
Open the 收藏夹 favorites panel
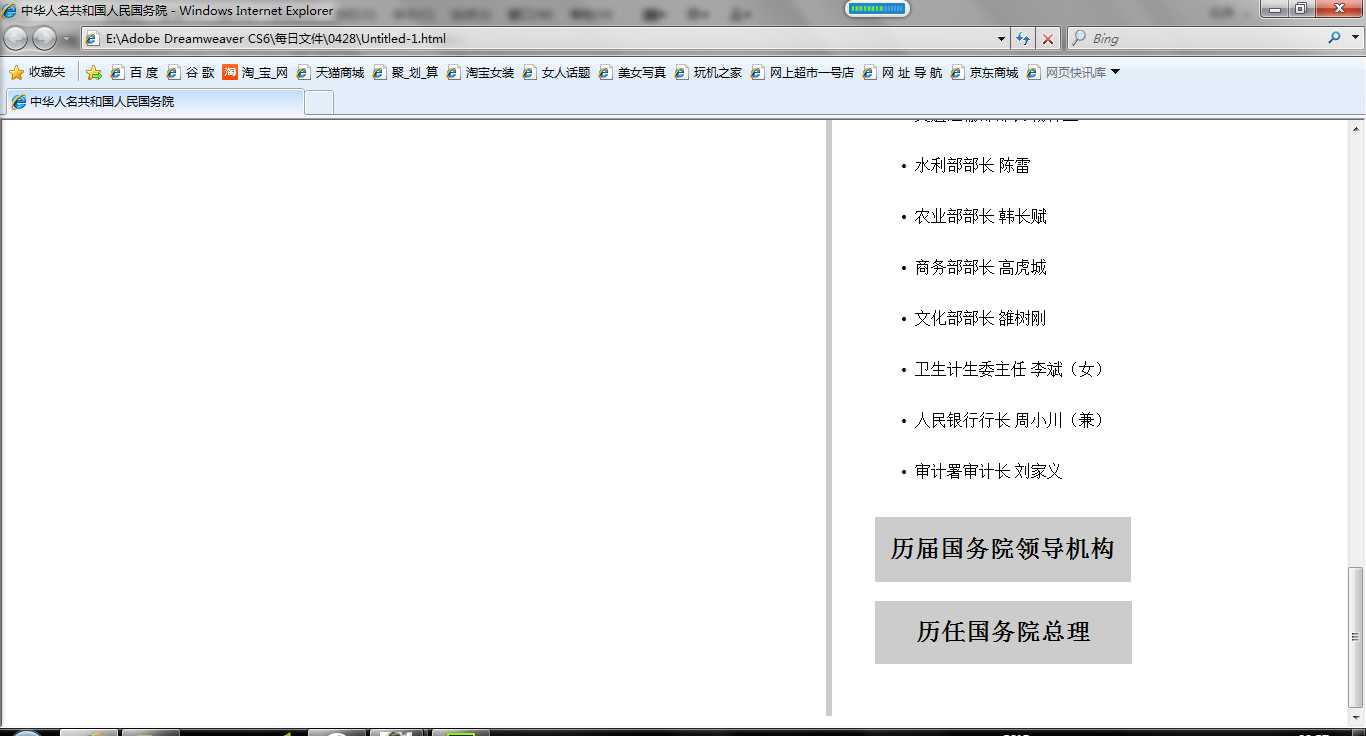click(x=37, y=72)
